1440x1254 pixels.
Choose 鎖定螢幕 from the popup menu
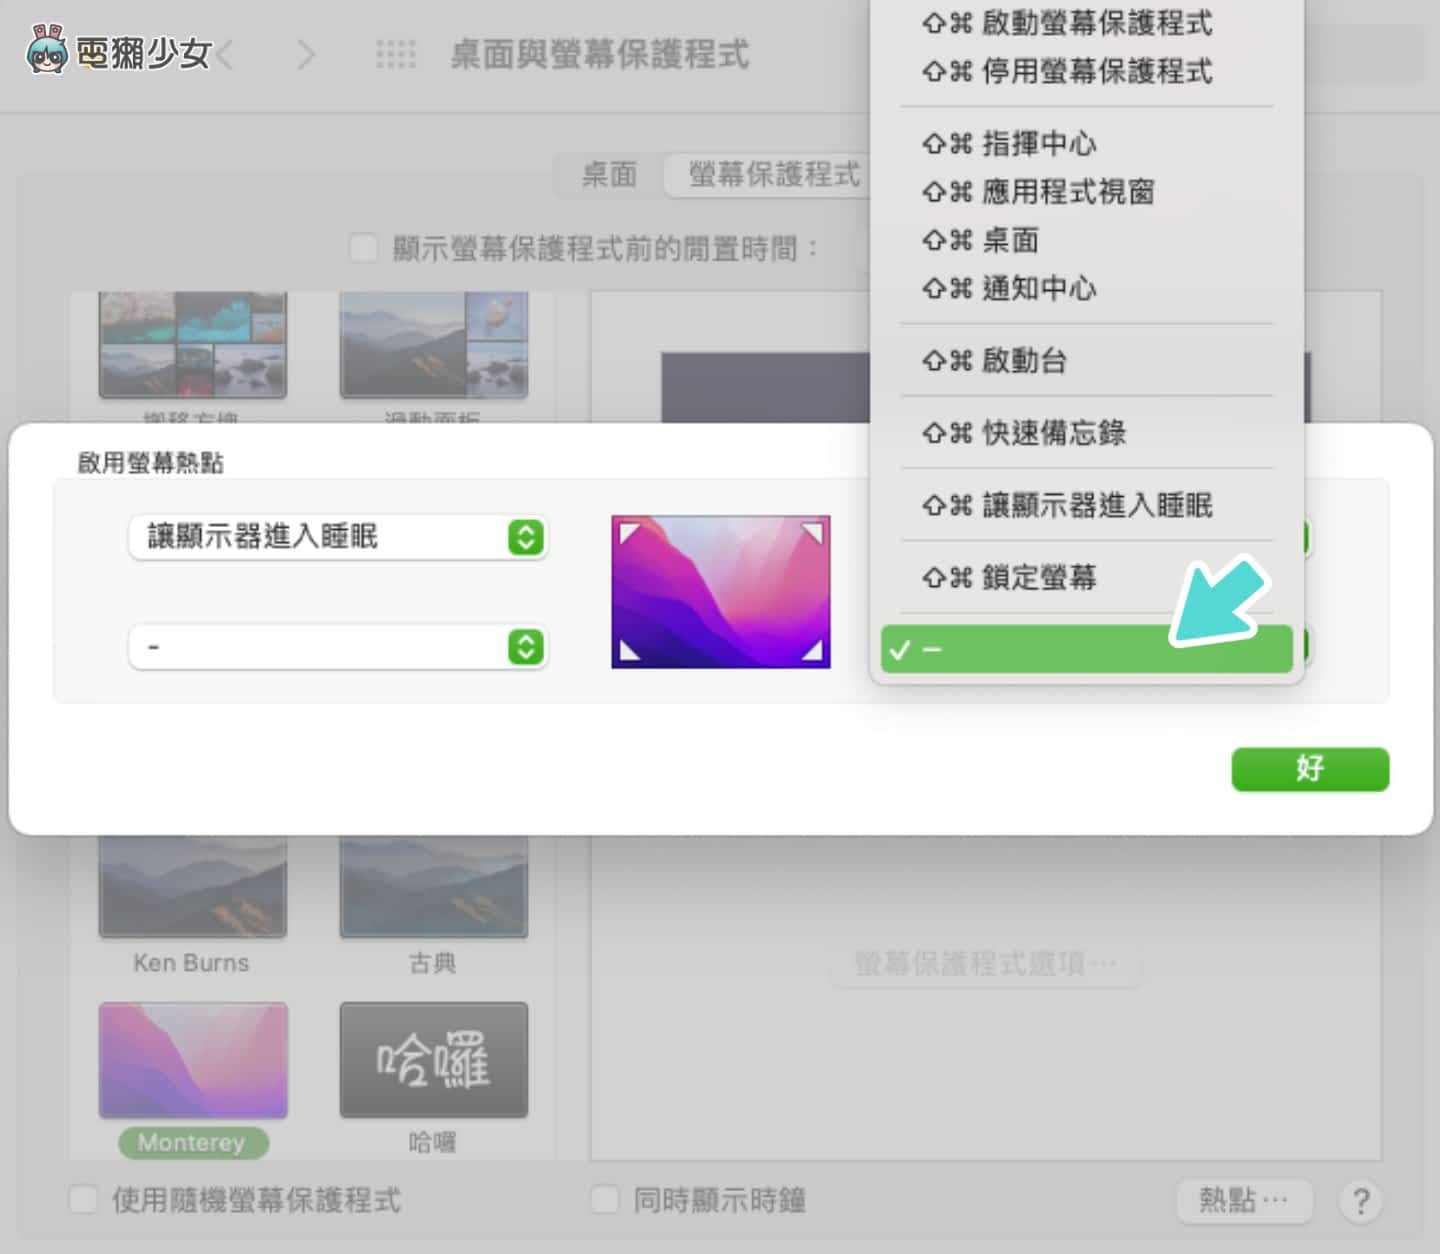coord(1038,577)
